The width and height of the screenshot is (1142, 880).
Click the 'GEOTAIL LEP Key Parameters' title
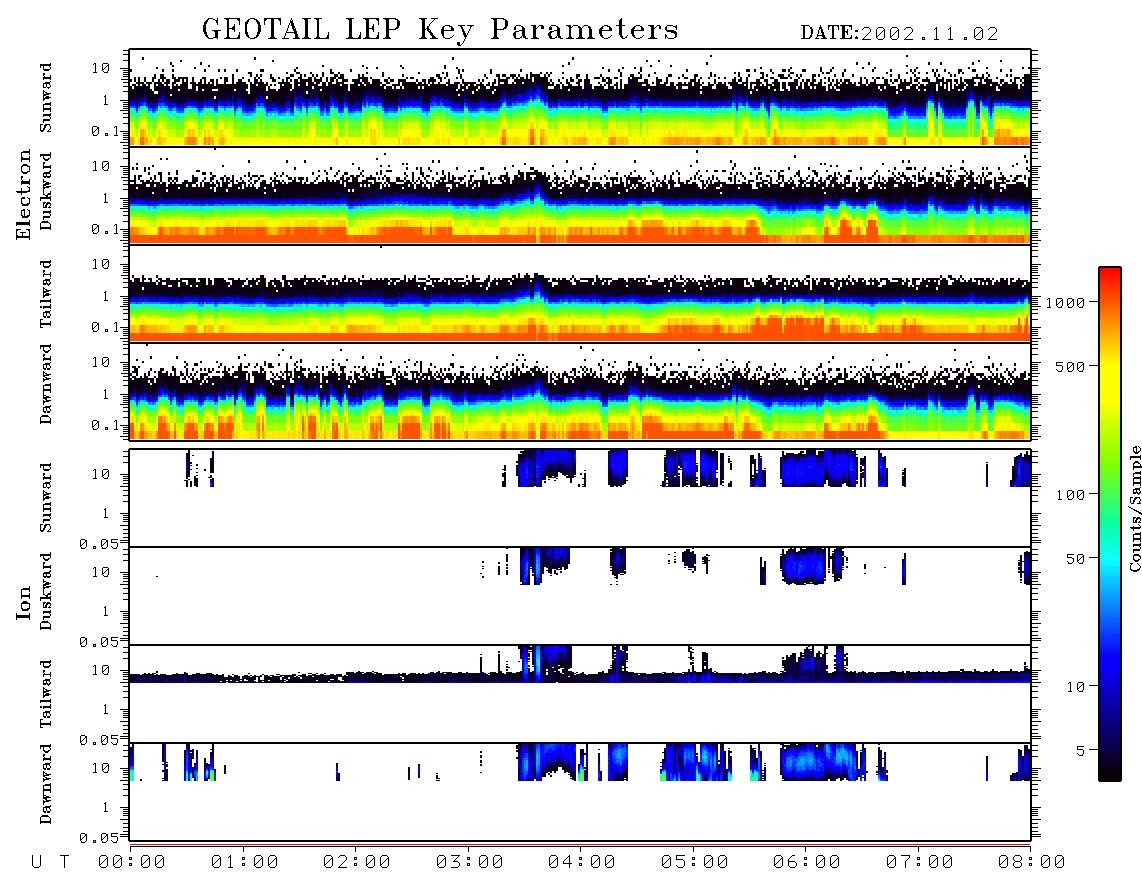440,30
